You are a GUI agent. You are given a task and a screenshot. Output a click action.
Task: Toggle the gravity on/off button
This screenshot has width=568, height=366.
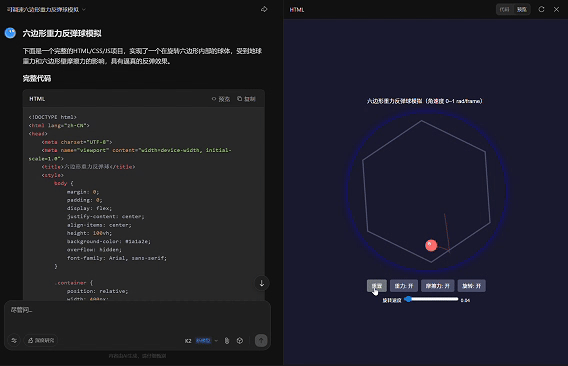point(404,286)
